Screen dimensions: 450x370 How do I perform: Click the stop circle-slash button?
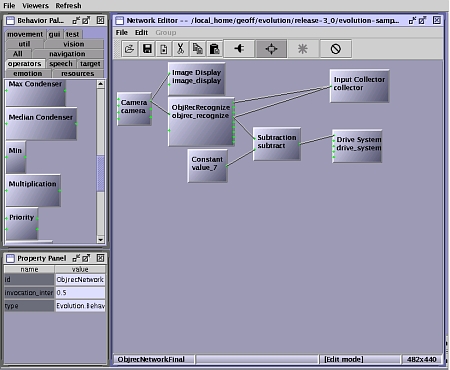point(335,49)
